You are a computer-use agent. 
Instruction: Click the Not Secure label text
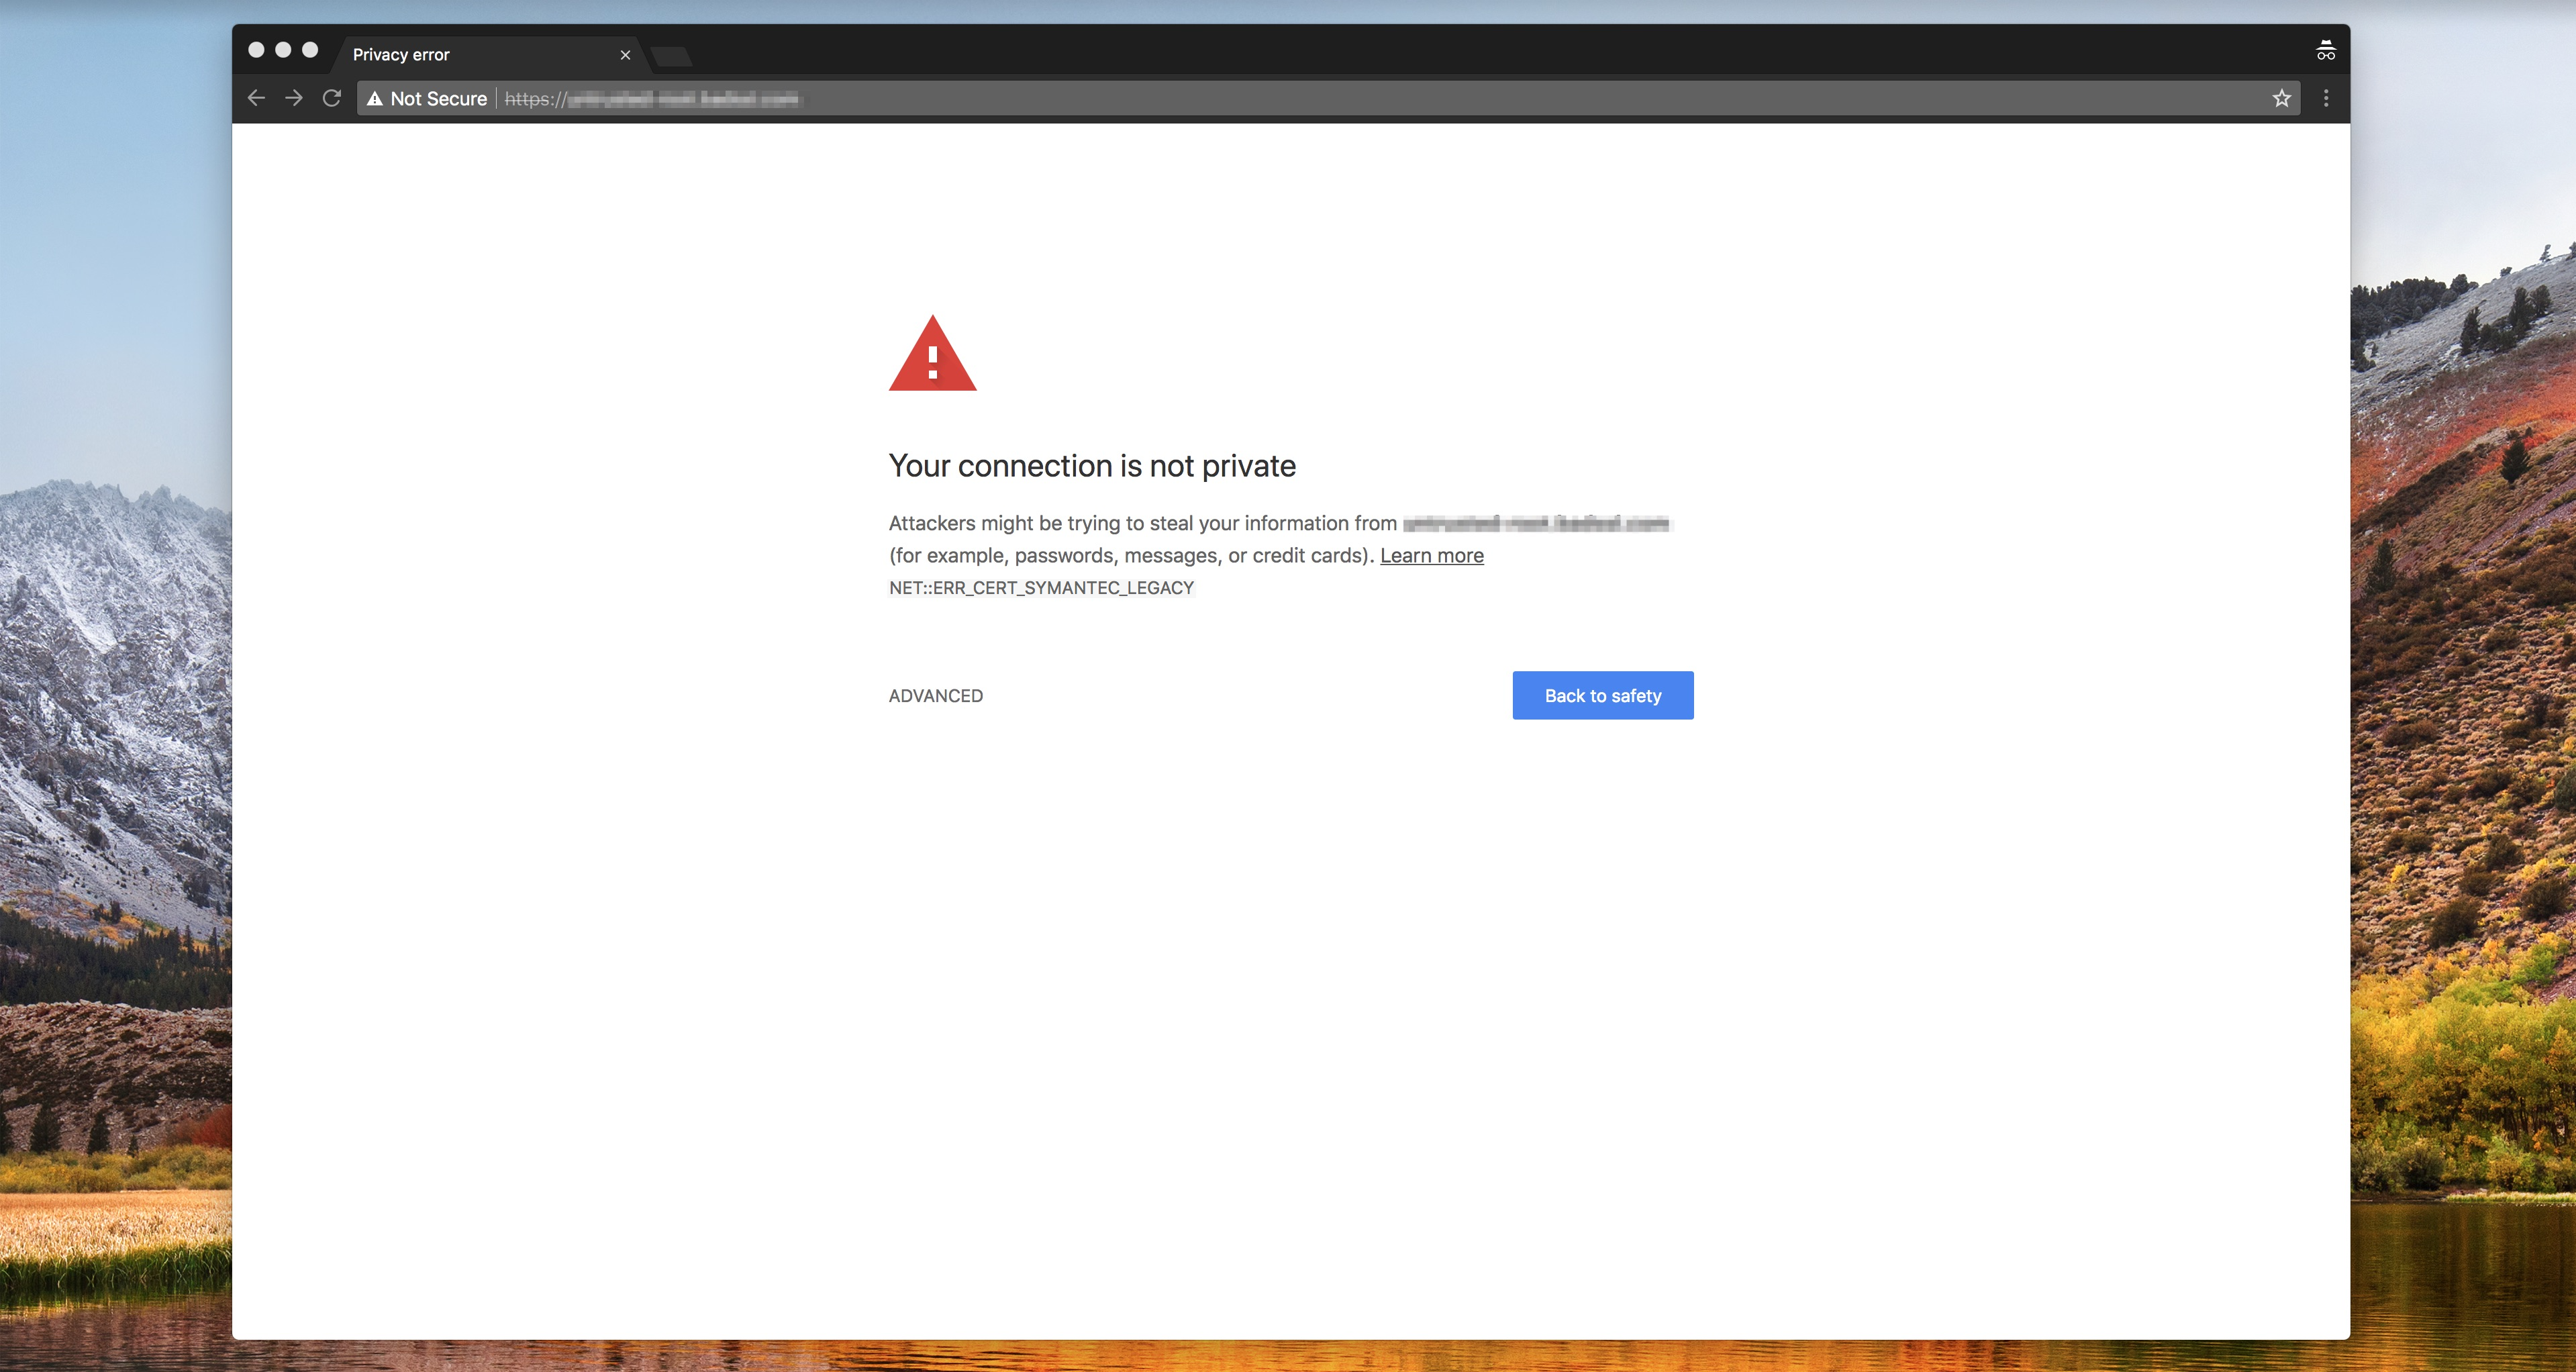click(x=438, y=99)
